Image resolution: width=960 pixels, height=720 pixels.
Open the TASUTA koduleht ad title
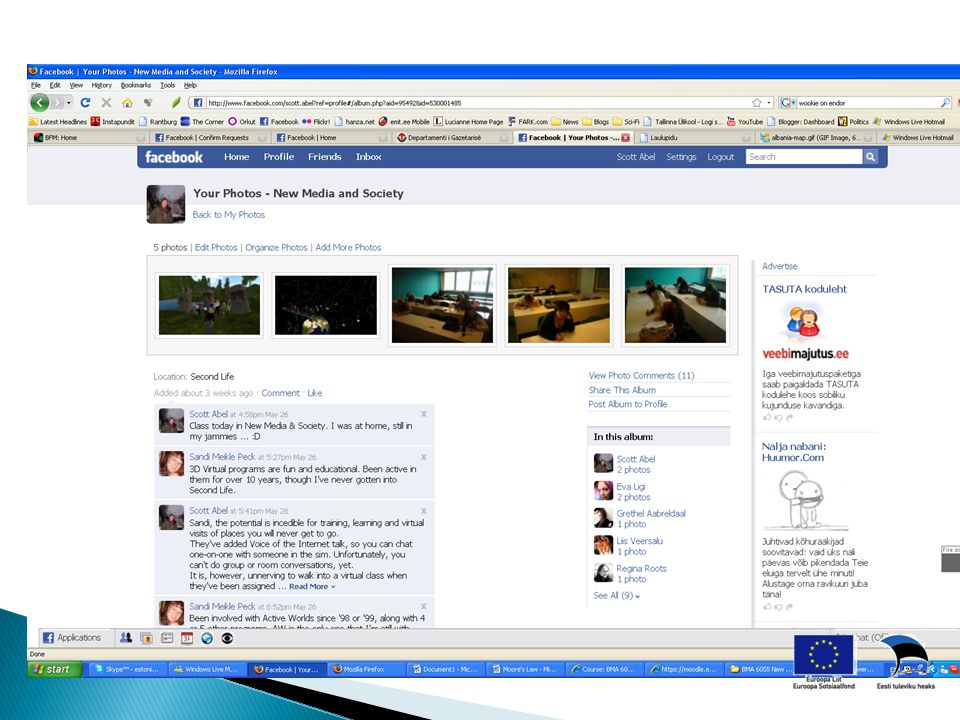pos(804,289)
